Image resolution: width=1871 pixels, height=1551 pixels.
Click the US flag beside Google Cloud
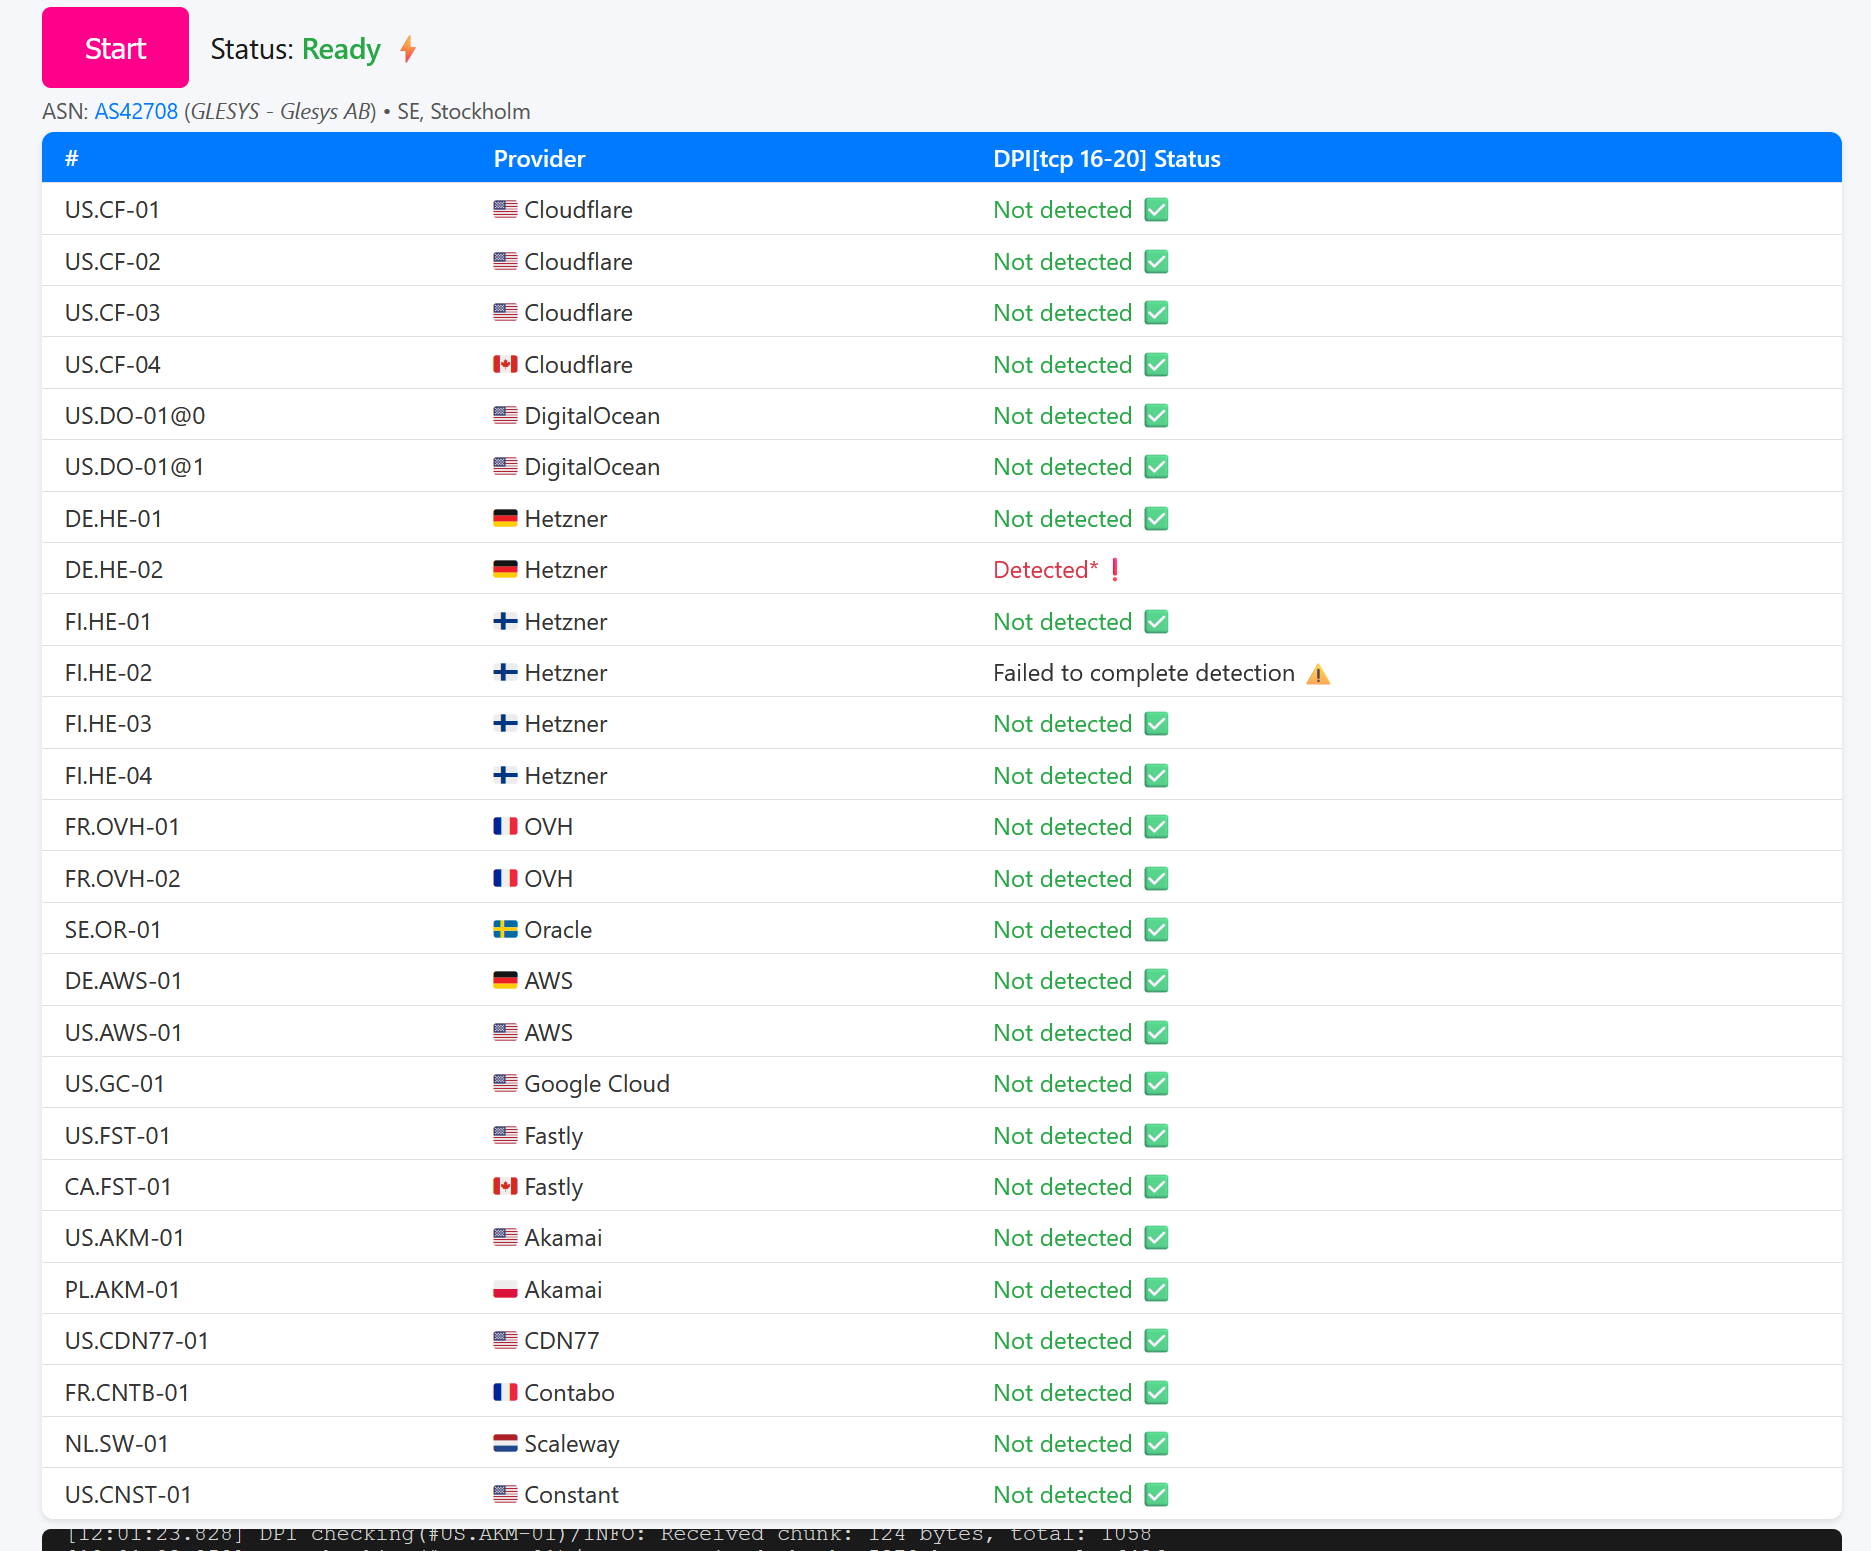(x=505, y=1083)
